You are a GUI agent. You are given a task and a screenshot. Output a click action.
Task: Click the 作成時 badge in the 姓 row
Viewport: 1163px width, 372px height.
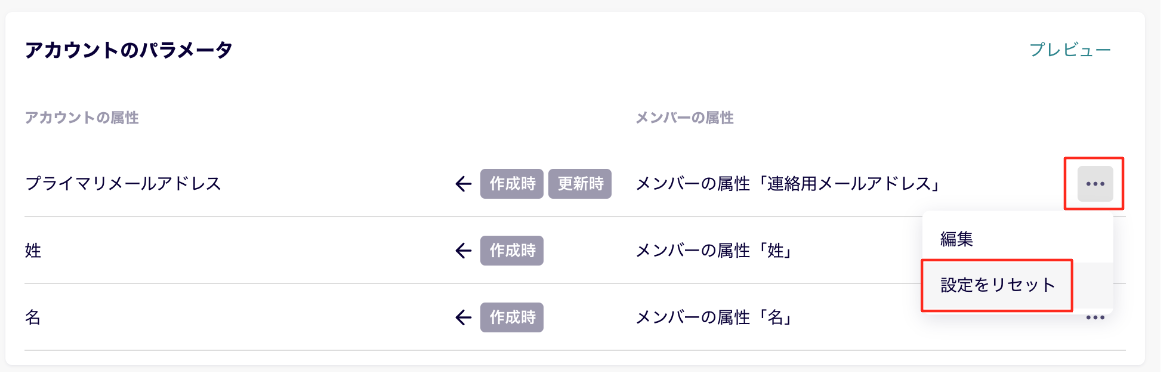click(513, 251)
